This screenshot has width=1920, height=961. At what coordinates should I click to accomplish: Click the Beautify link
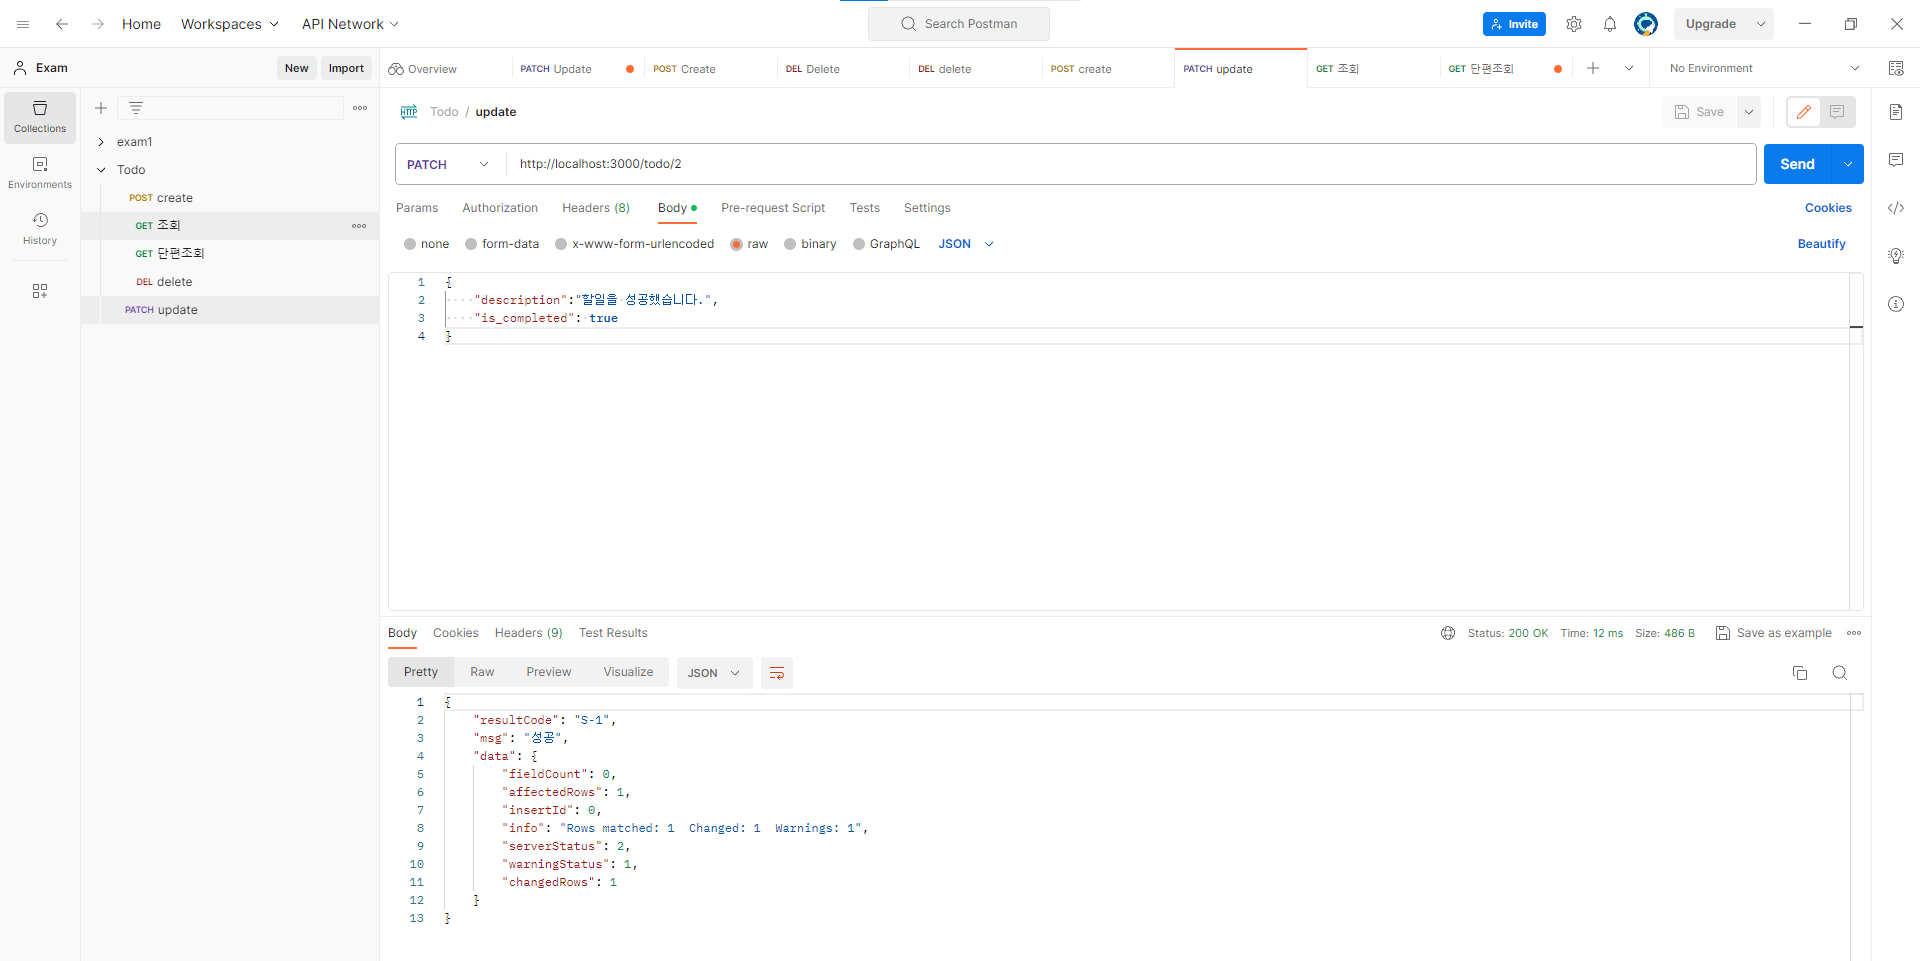coord(1821,244)
